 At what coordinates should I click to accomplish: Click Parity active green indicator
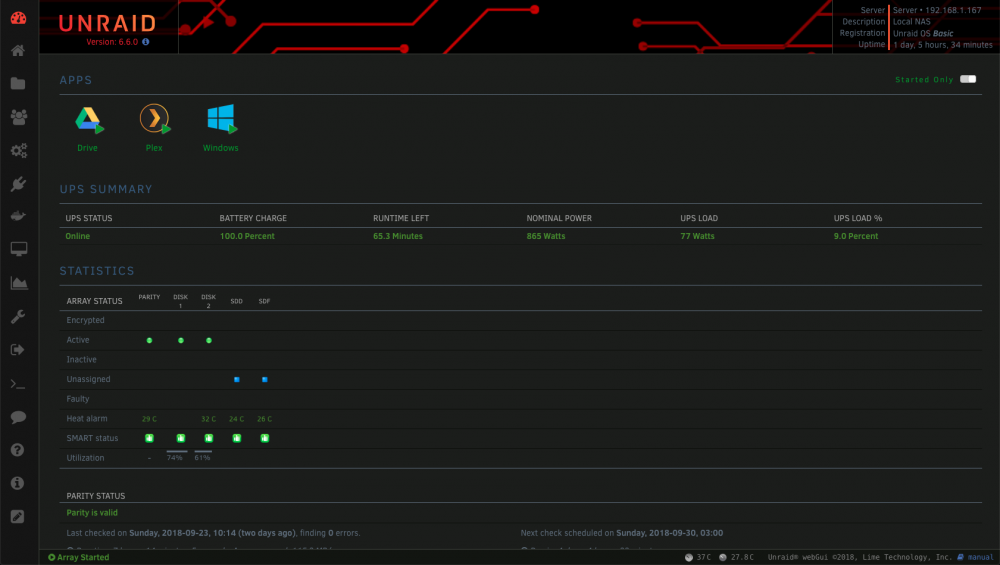149,341
